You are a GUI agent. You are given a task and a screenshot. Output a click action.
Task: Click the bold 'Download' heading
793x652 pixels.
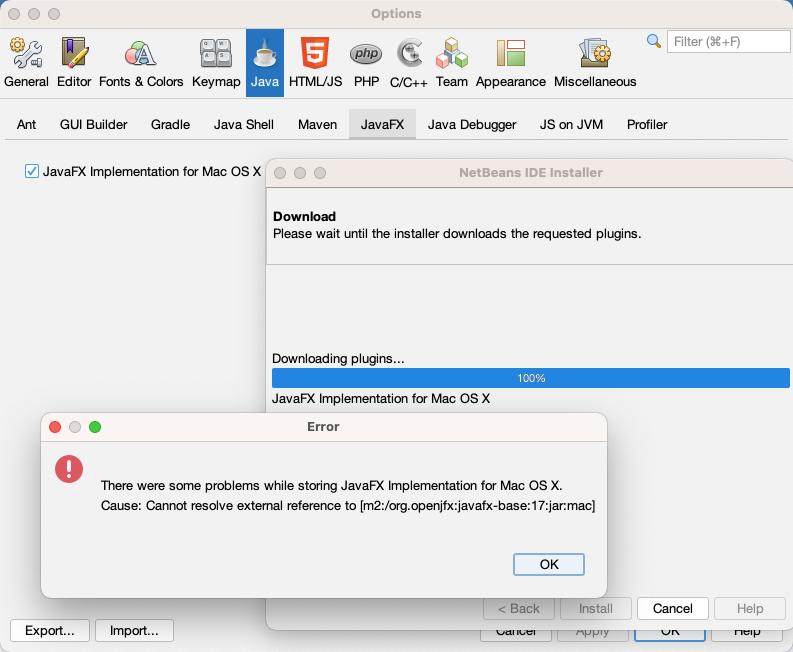[x=304, y=216]
